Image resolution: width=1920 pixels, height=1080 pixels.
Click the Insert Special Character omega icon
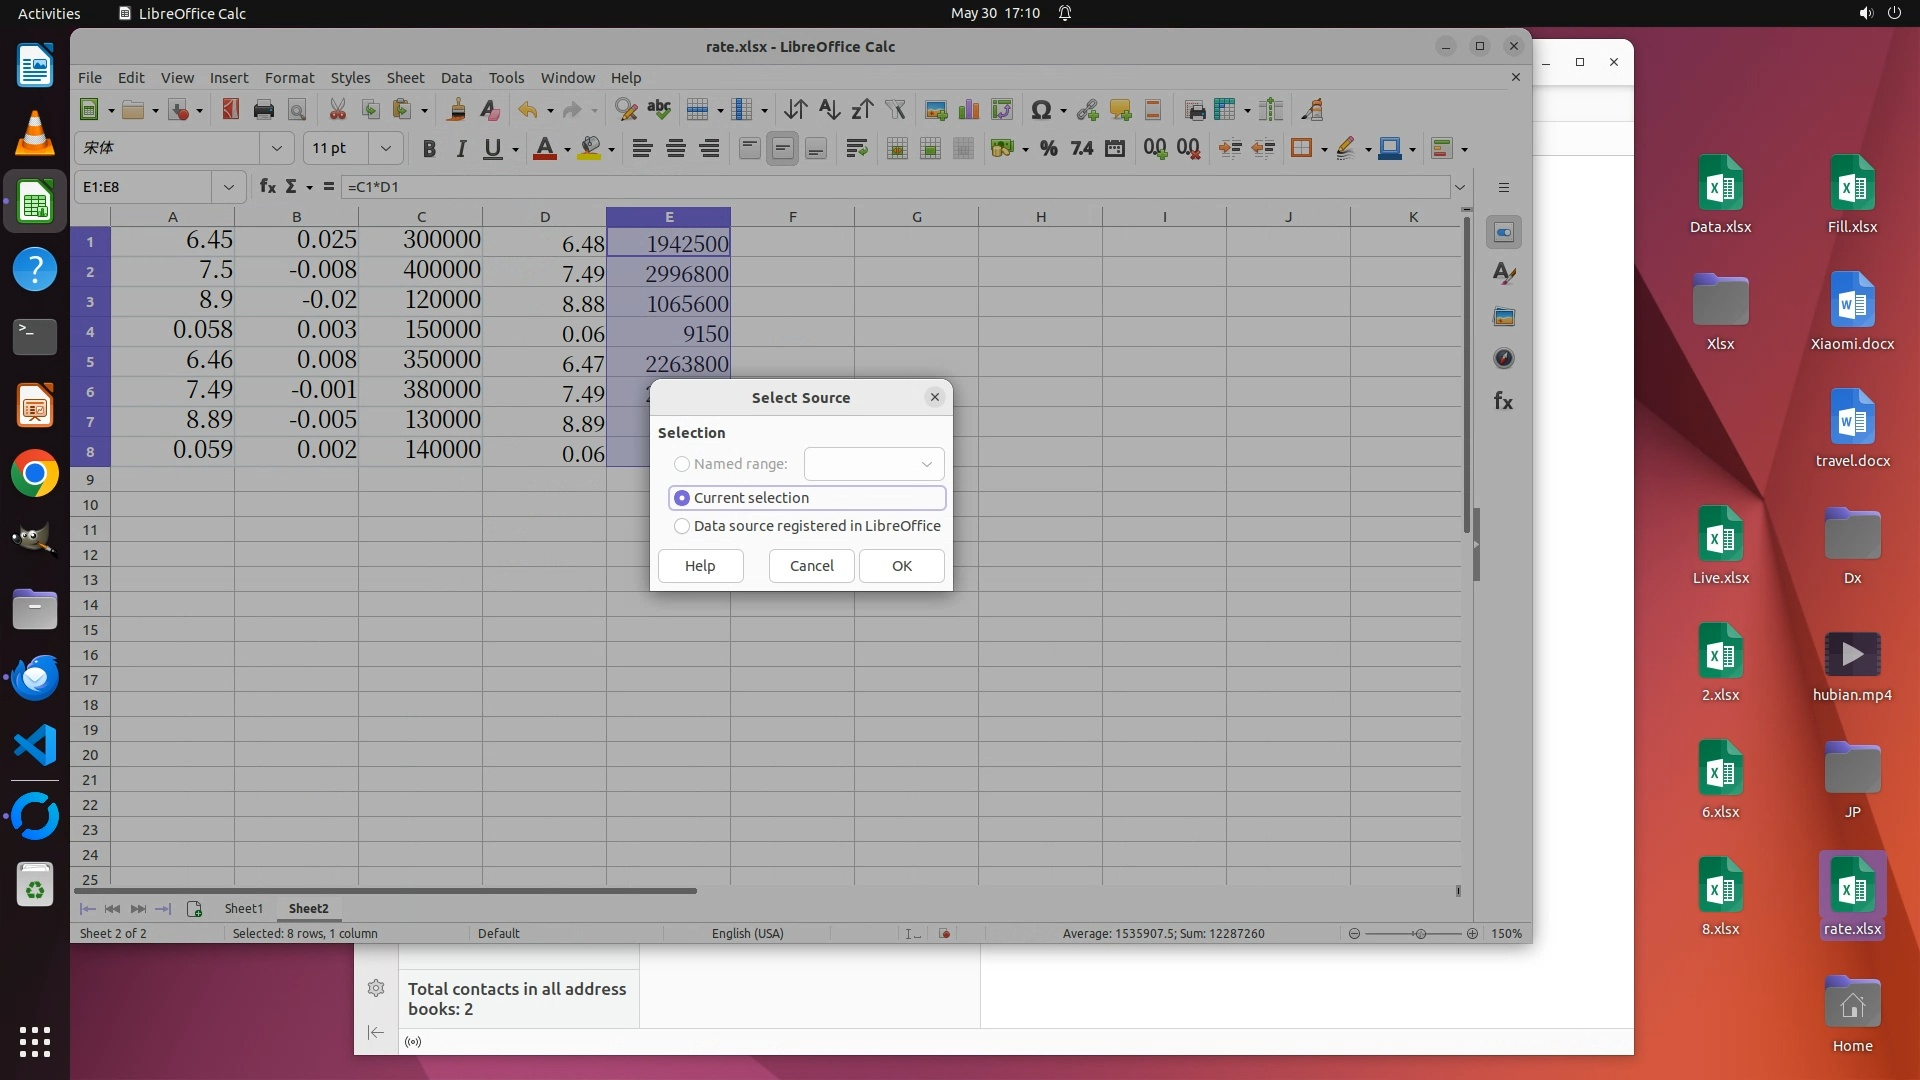coord(1040,110)
